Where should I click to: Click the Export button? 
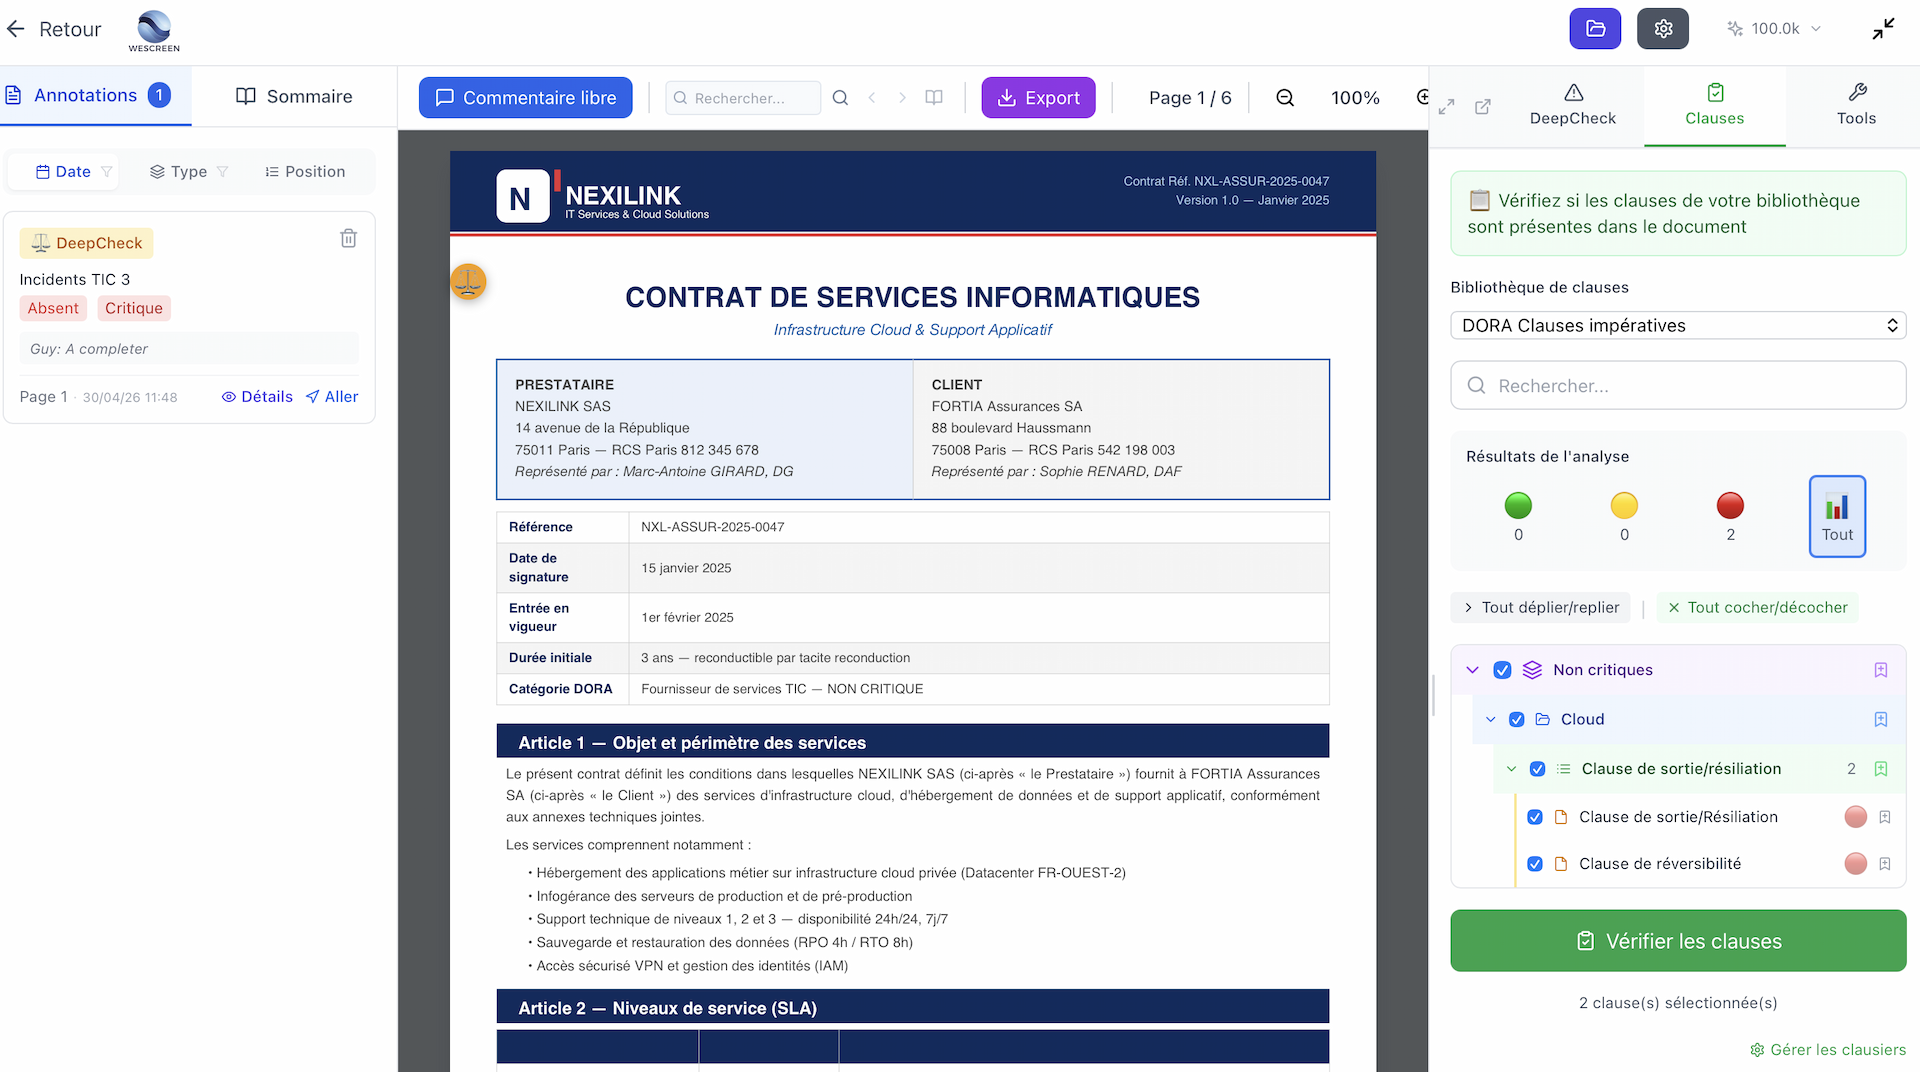point(1039,98)
